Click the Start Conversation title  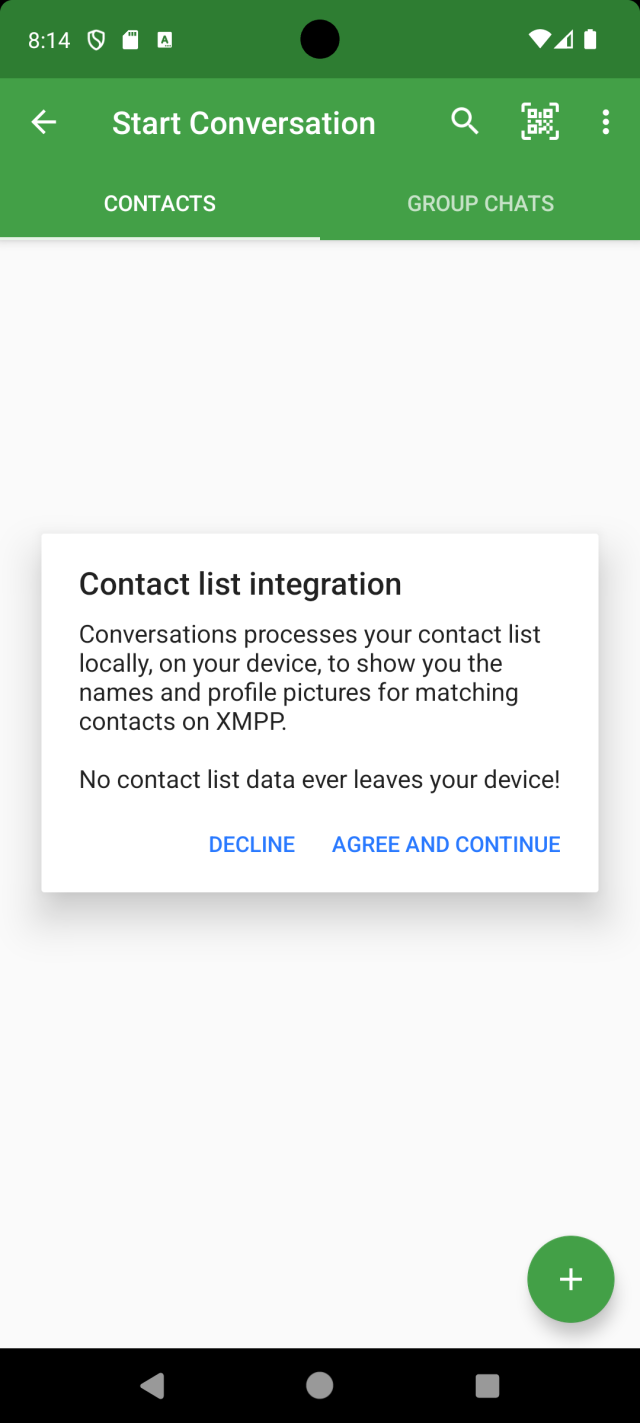click(243, 123)
